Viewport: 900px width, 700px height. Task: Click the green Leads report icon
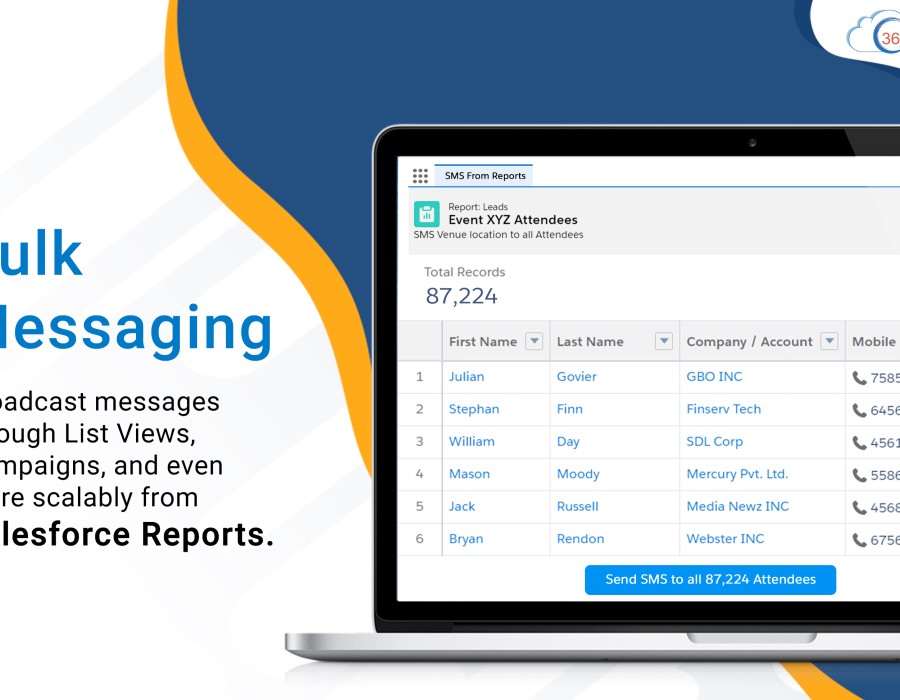(x=427, y=214)
